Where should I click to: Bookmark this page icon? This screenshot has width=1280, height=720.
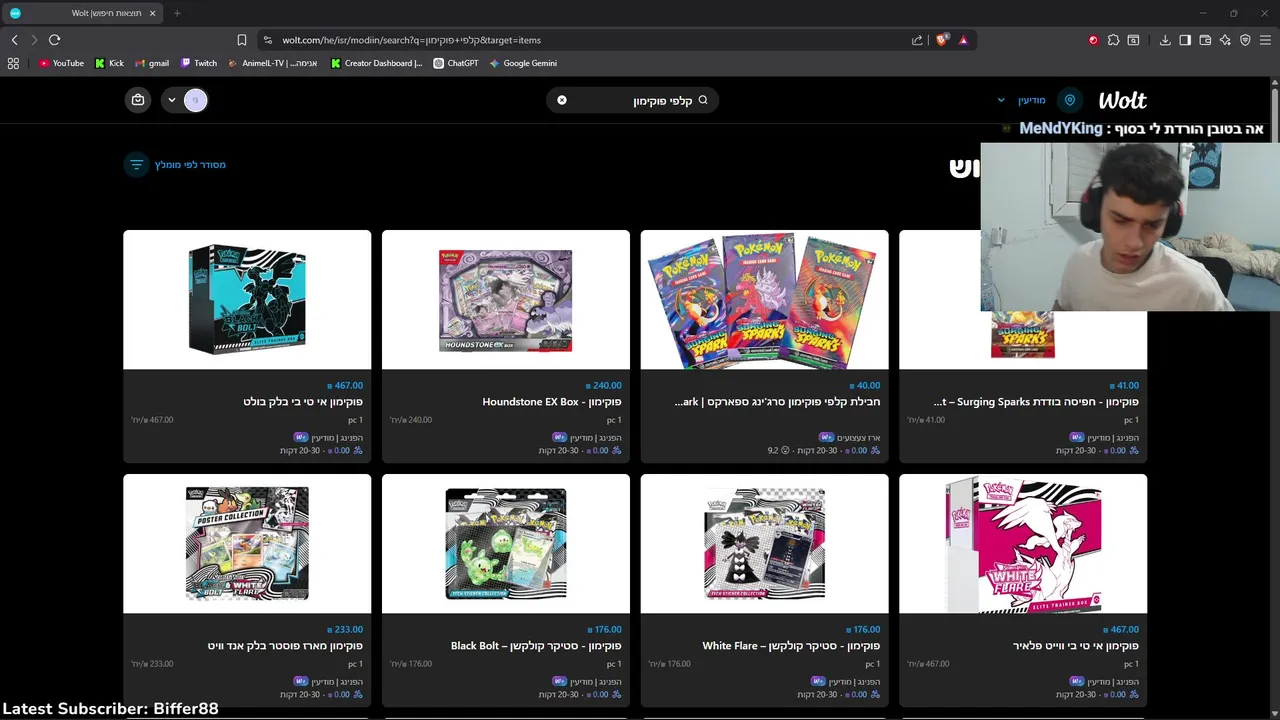pos(242,40)
